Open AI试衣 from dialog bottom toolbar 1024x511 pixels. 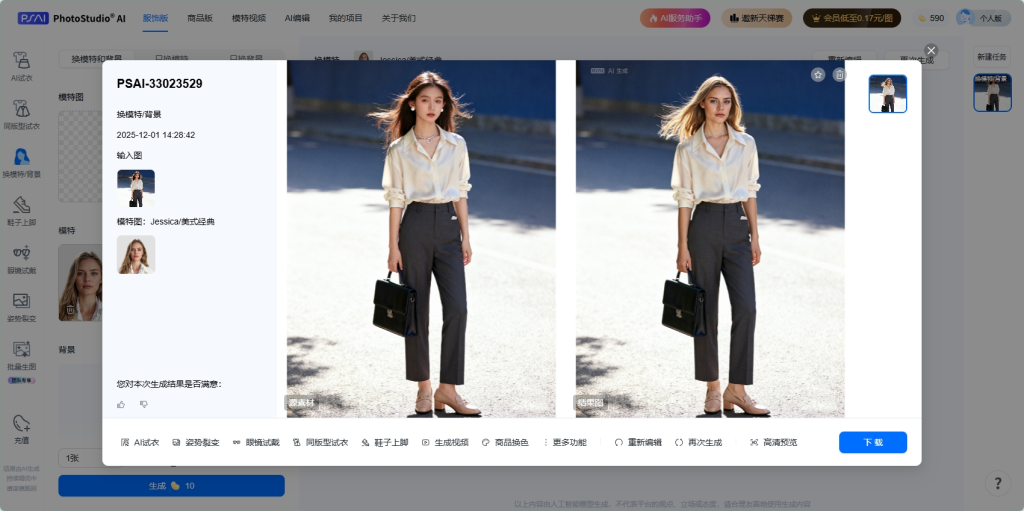click(x=140, y=442)
